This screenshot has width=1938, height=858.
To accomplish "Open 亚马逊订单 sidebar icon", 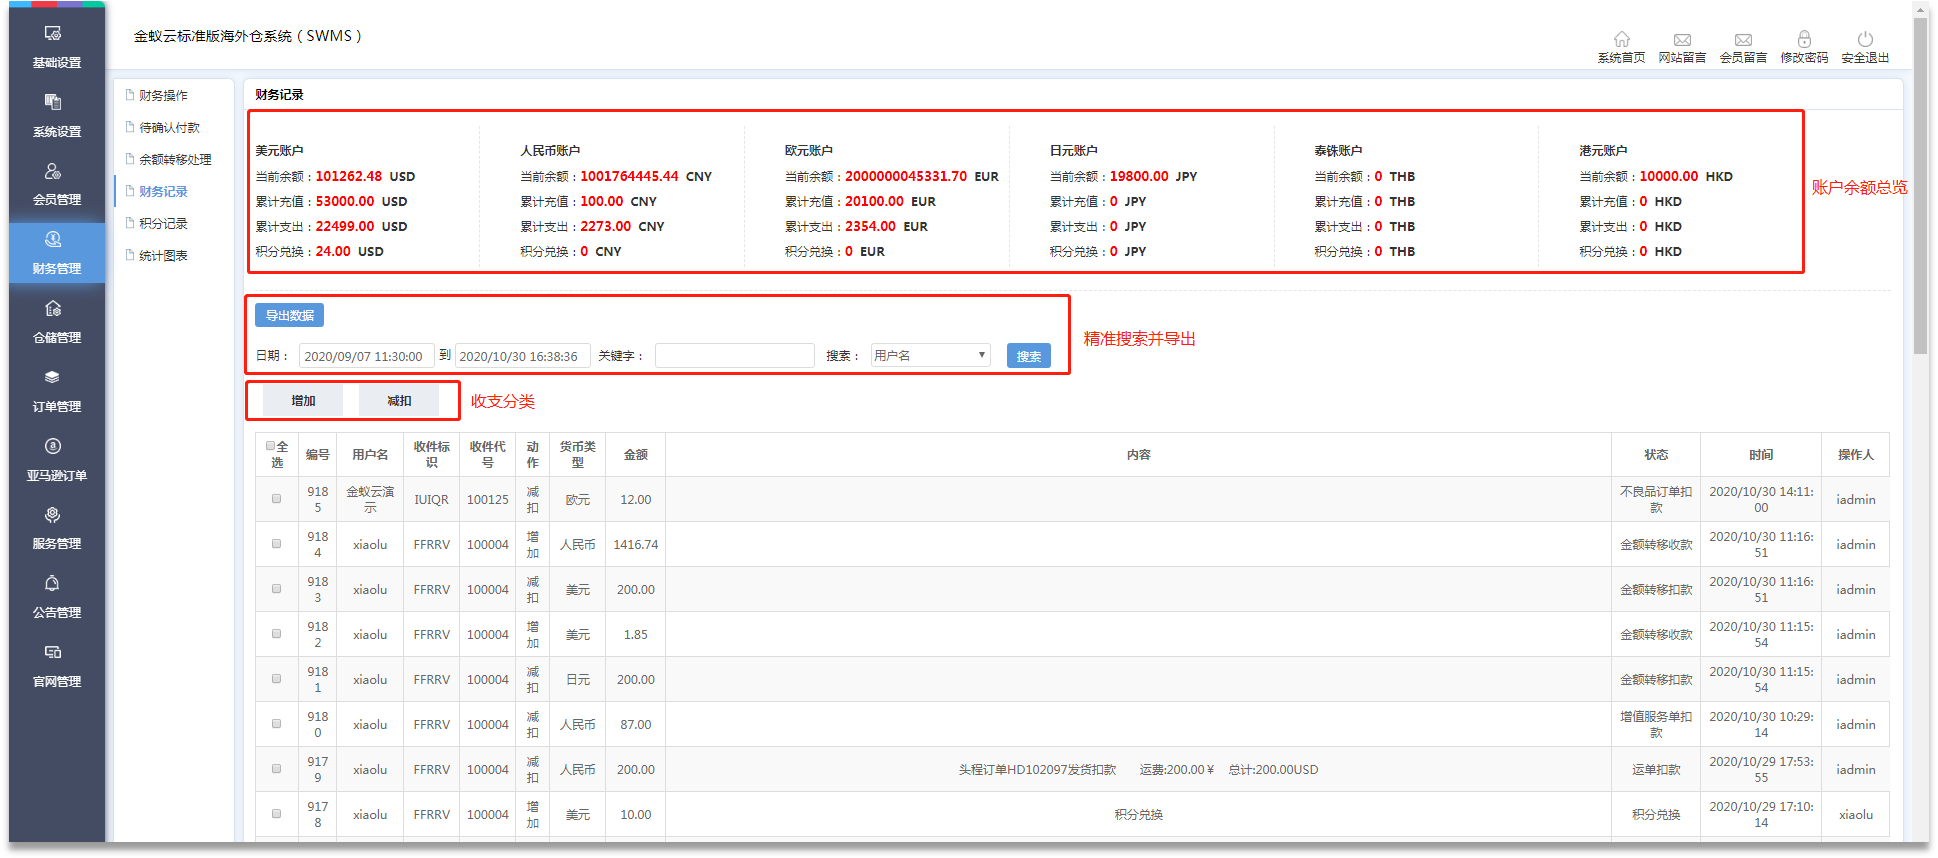I will [53, 447].
